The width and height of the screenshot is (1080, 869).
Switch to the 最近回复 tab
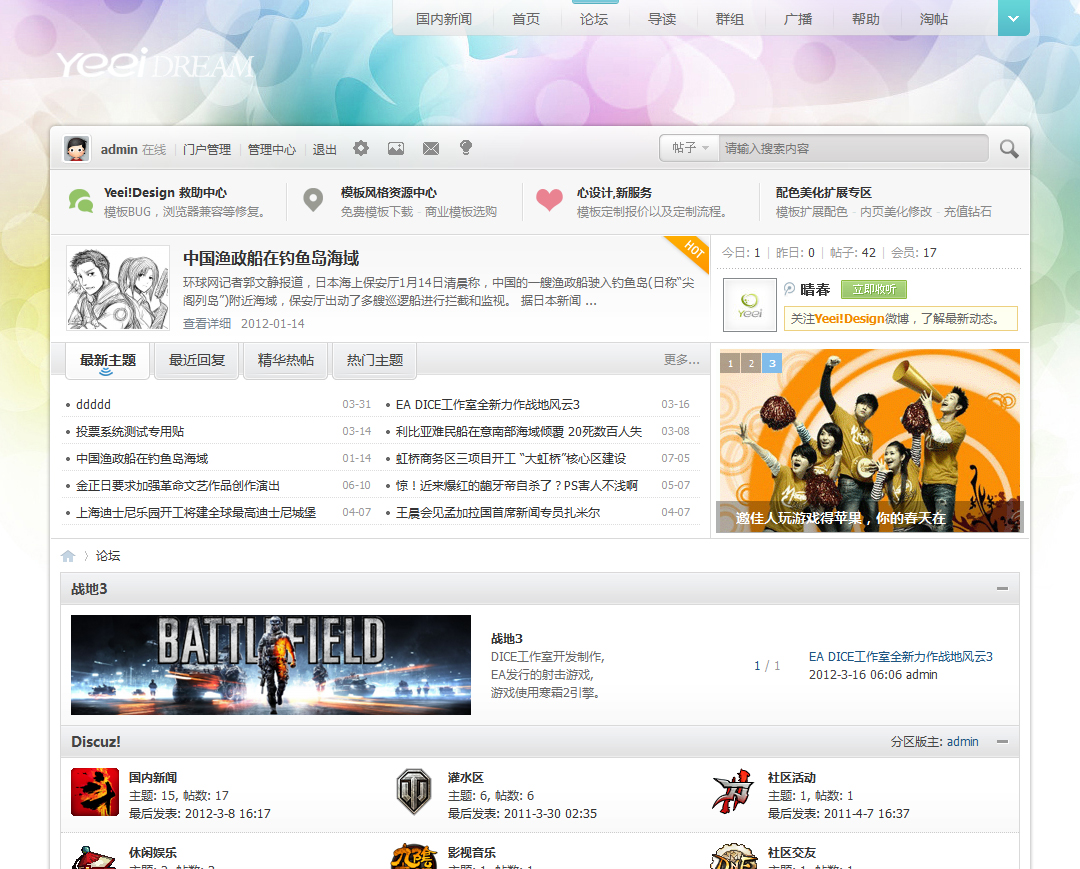tap(197, 360)
